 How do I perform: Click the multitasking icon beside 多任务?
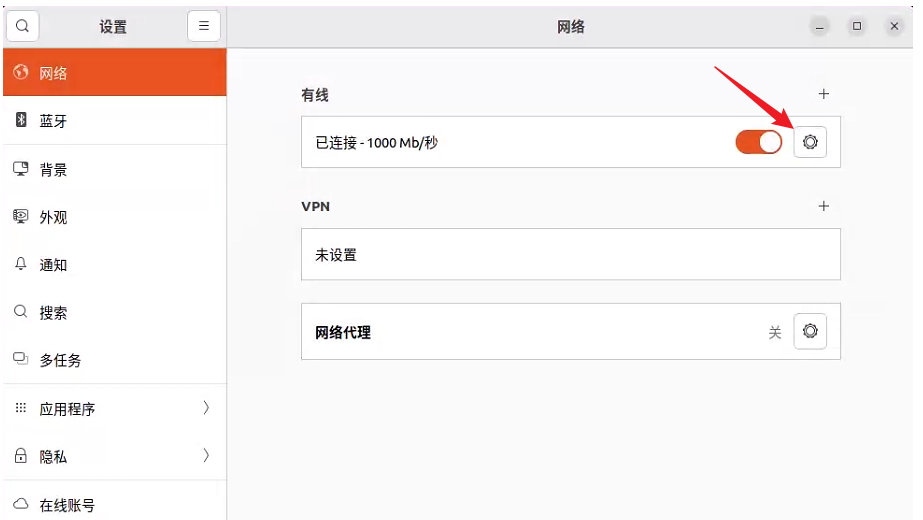point(21,359)
